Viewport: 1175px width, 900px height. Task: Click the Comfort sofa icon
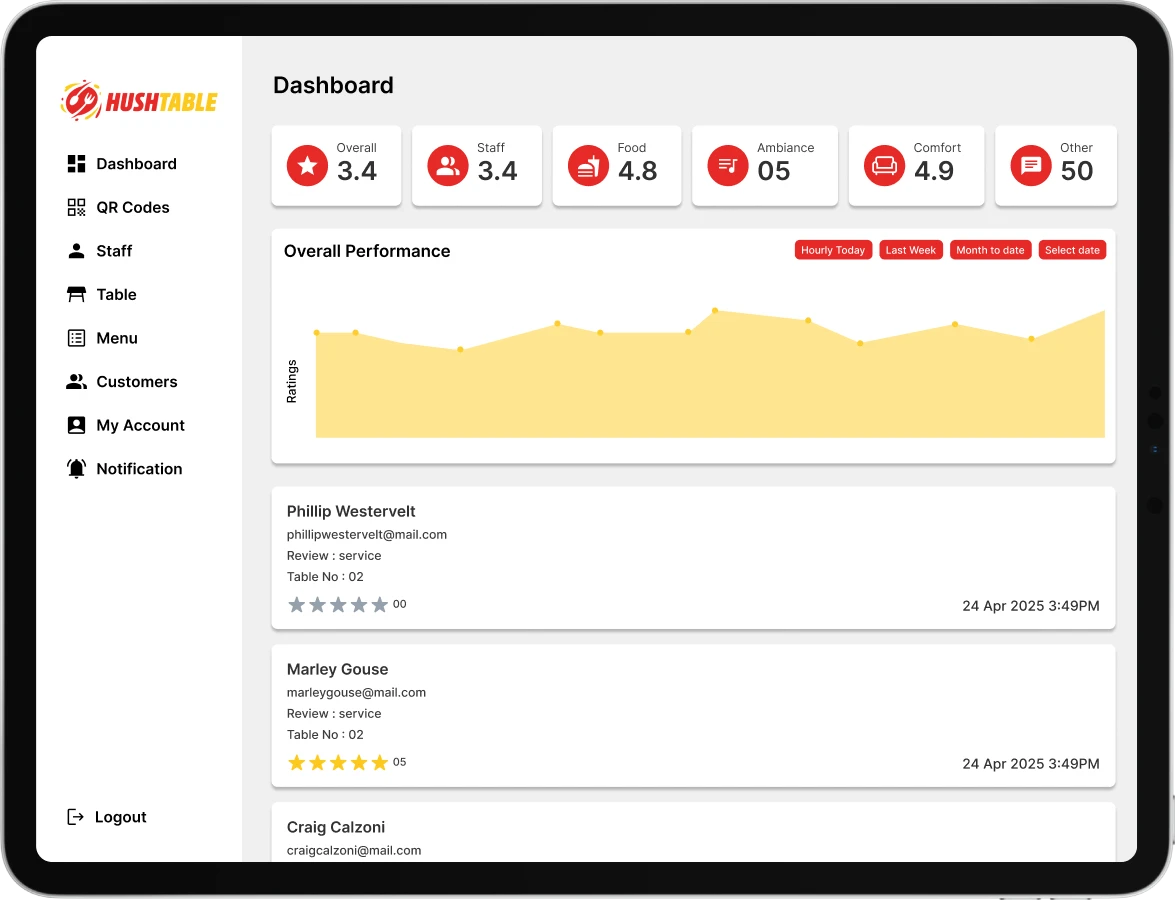[x=884, y=166]
